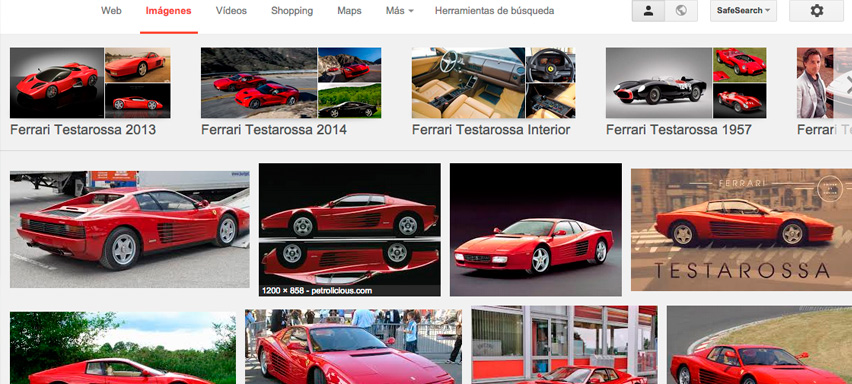Open the settings gear menu
This screenshot has width=852, height=384.
click(816, 11)
